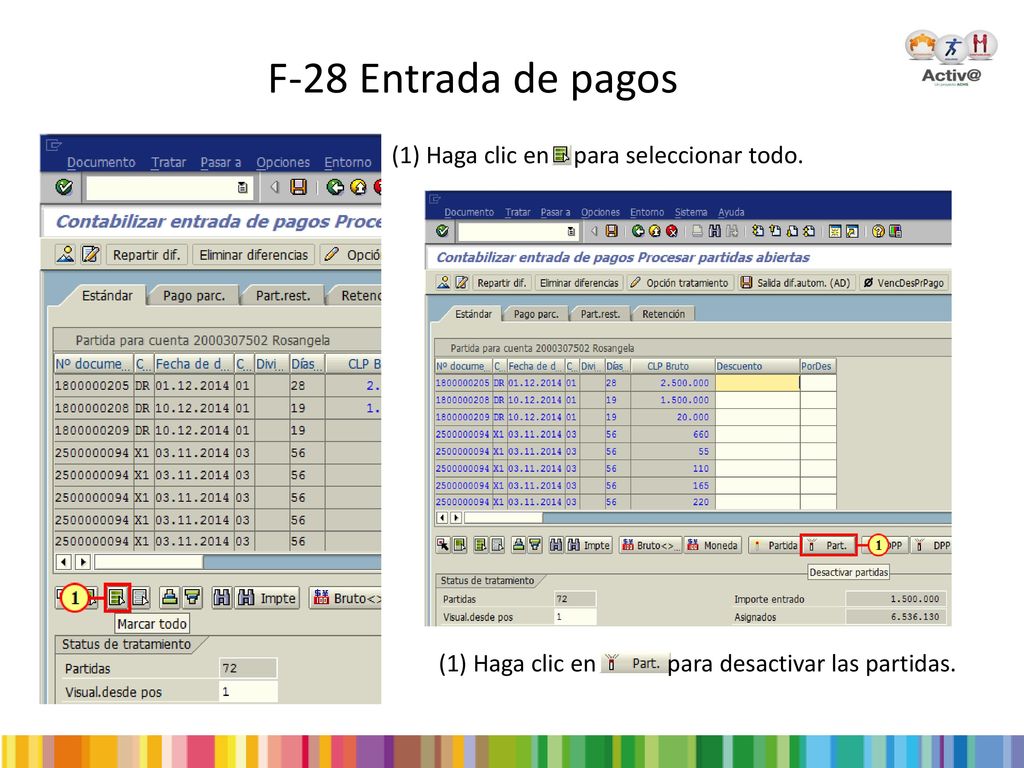Open Opciones menu in right screenshot

tap(600, 212)
